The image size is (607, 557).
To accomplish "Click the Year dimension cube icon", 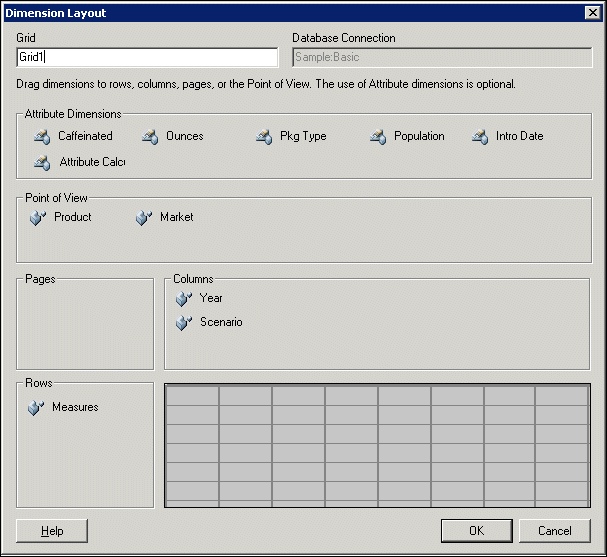I will point(183,299).
